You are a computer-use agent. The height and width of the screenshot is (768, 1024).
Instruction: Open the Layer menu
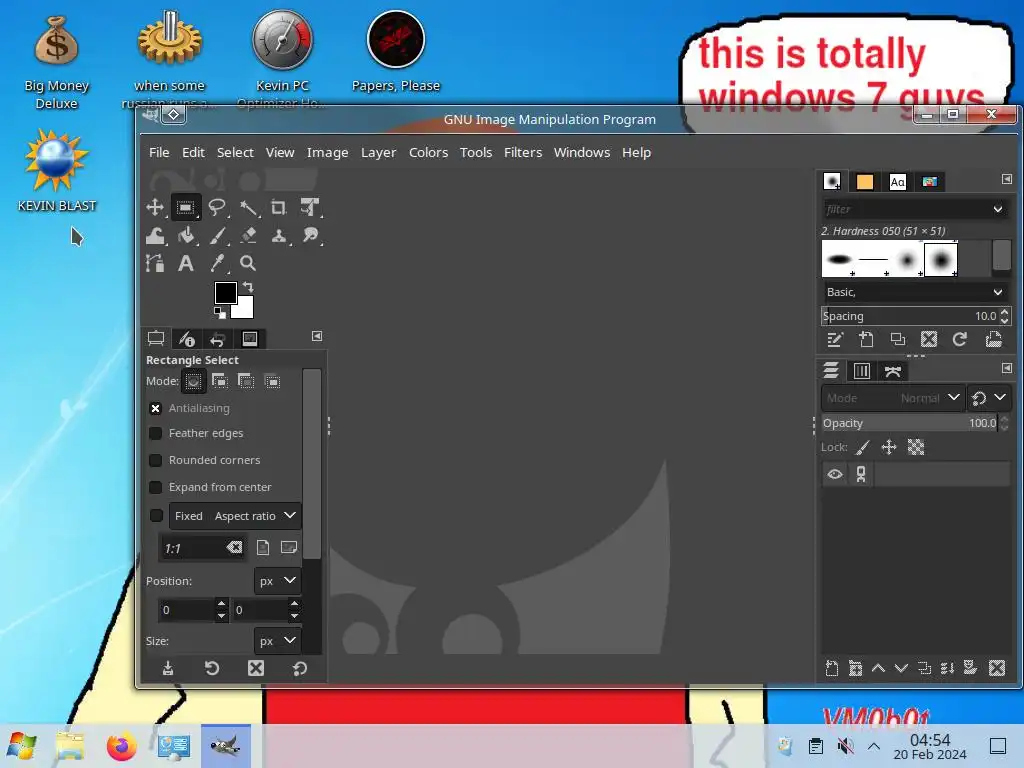[x=379, y=152]
